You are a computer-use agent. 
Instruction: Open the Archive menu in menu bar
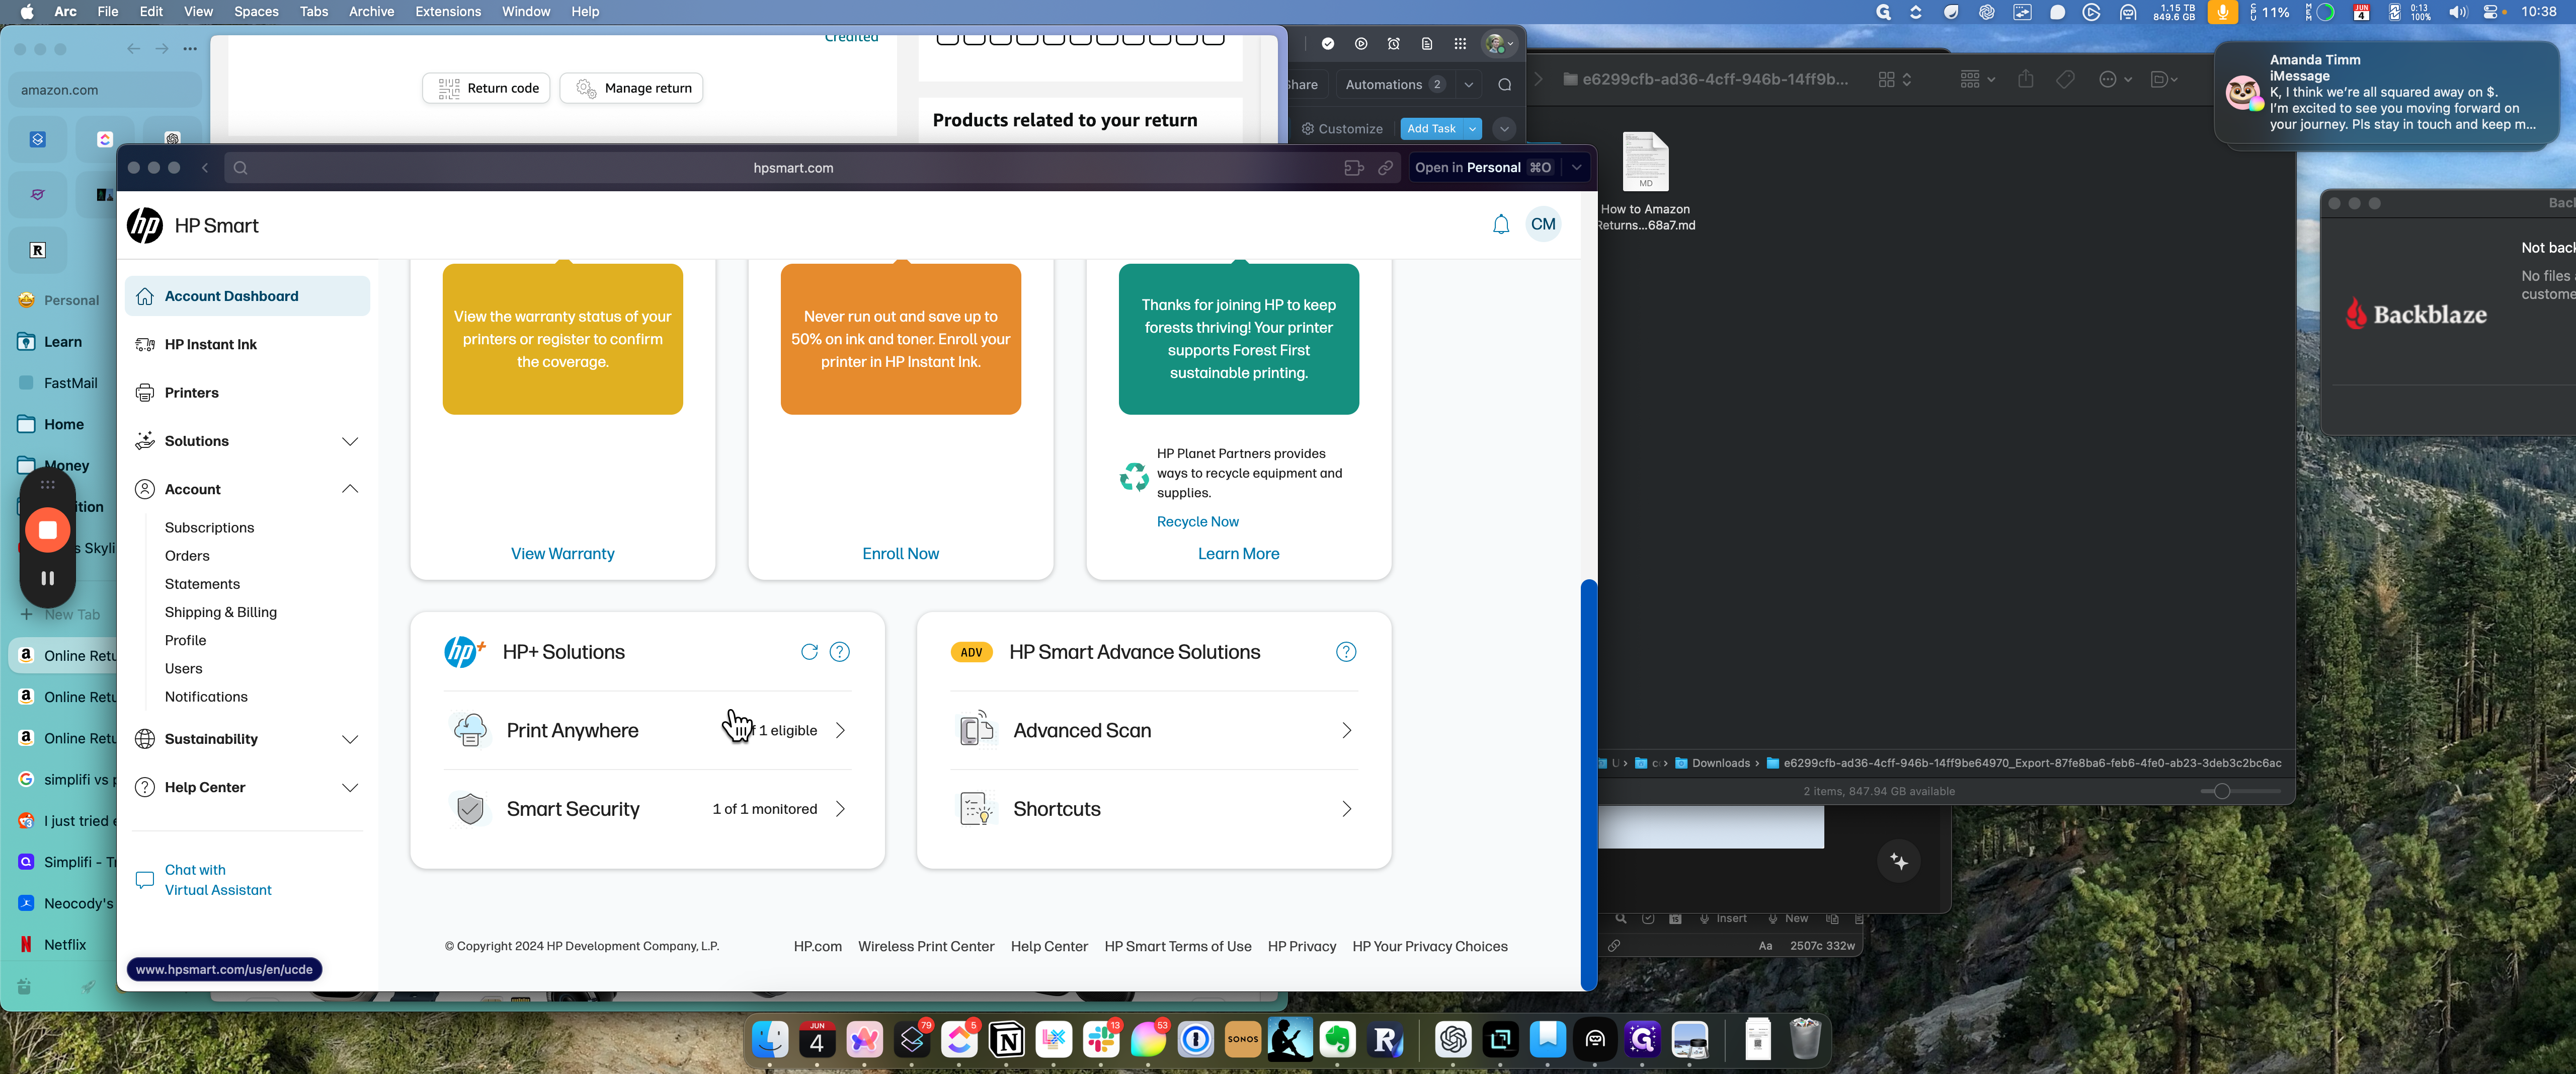(371, 12)
